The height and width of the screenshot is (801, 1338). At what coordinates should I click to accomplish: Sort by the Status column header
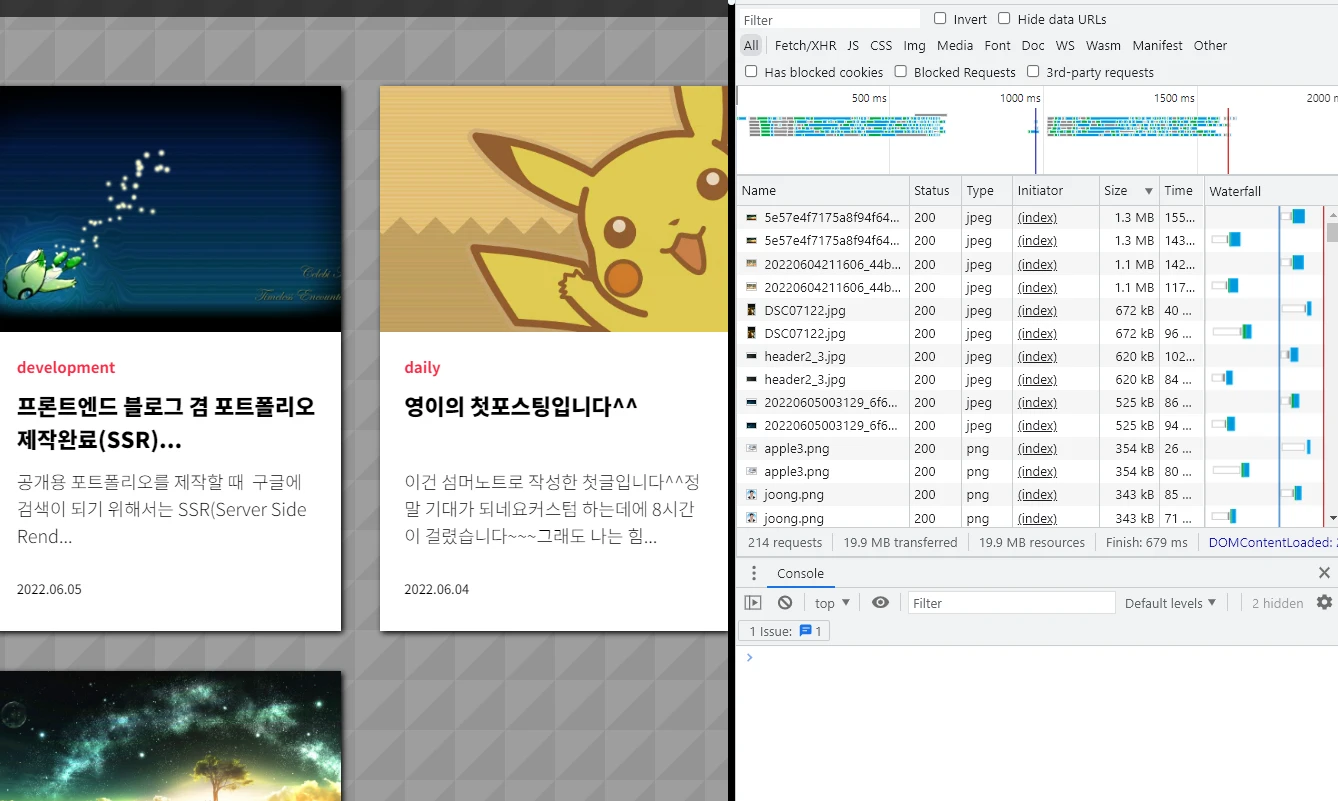click(934, 190)
